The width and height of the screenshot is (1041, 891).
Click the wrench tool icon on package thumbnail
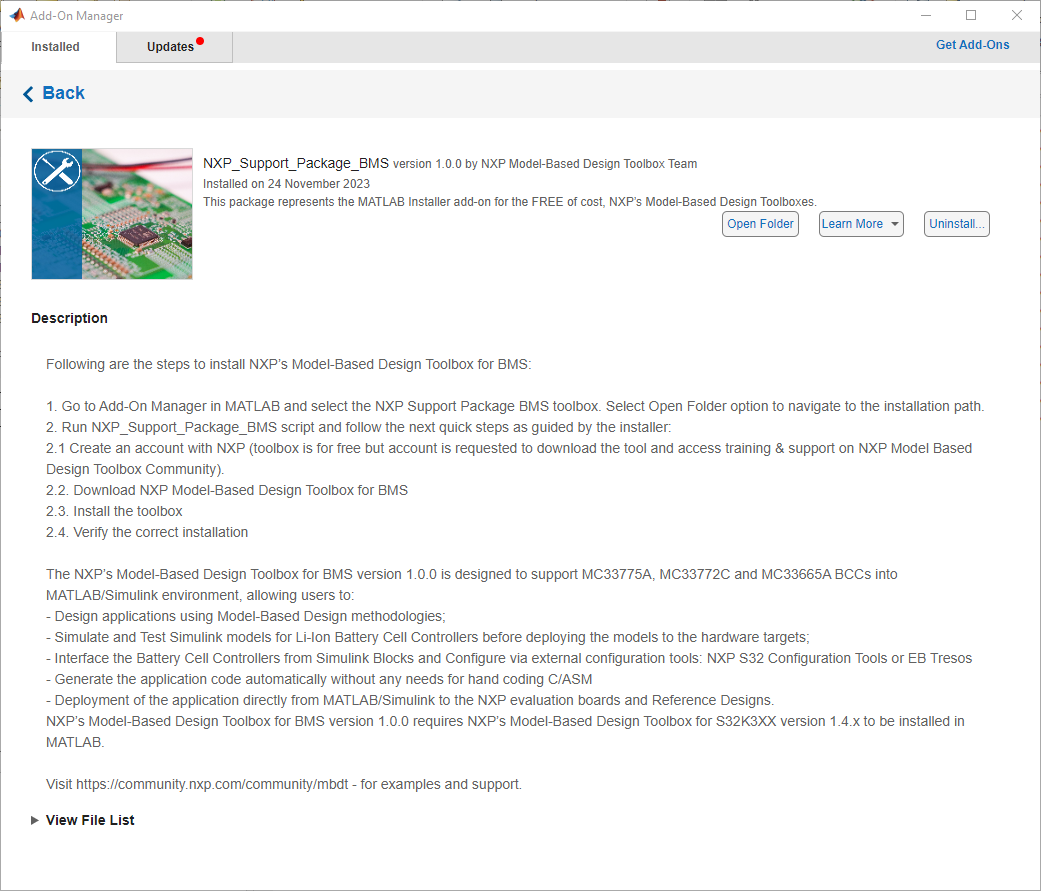57,171
